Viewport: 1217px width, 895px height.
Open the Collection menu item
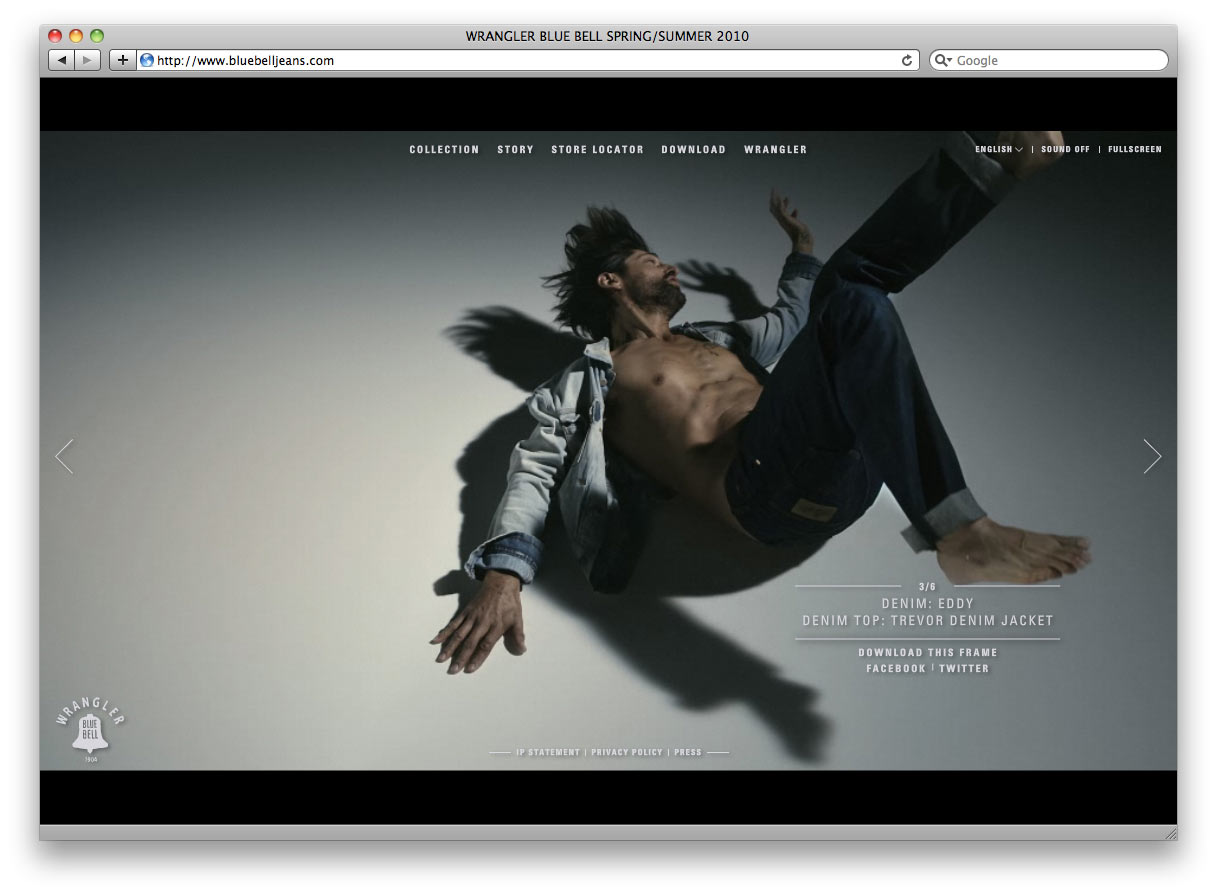click(x=444, y=149)
